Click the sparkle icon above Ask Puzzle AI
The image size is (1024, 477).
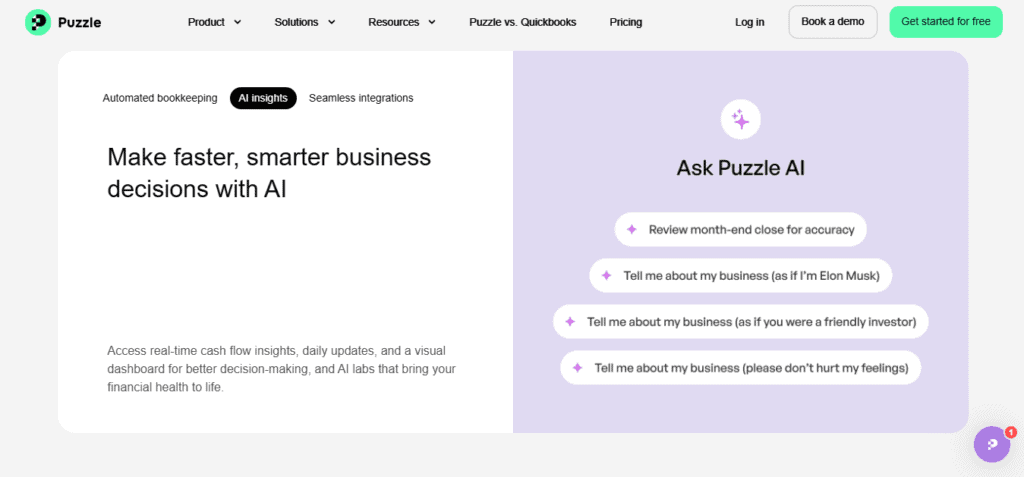(741, 120)
